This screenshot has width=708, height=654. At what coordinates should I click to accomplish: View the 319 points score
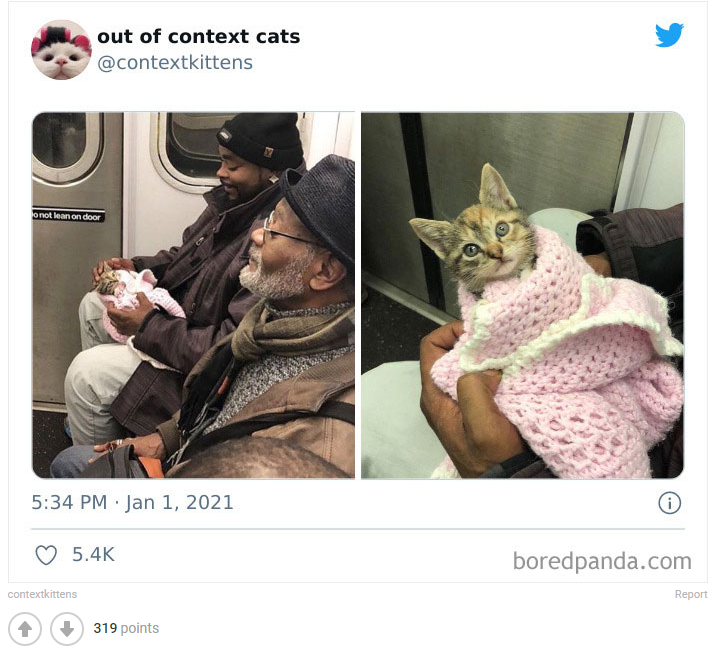(x=126, y=628)
